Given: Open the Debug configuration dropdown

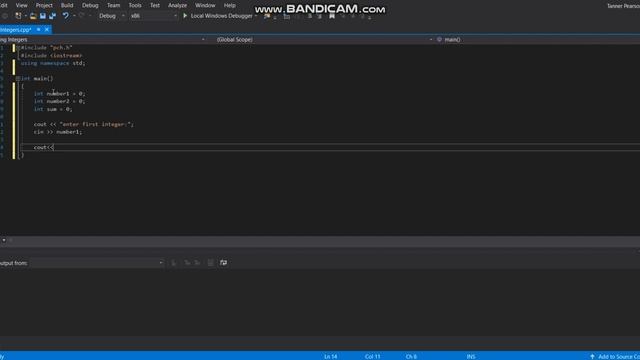Looking at the screenshot, I should click(x=111, y=16).
